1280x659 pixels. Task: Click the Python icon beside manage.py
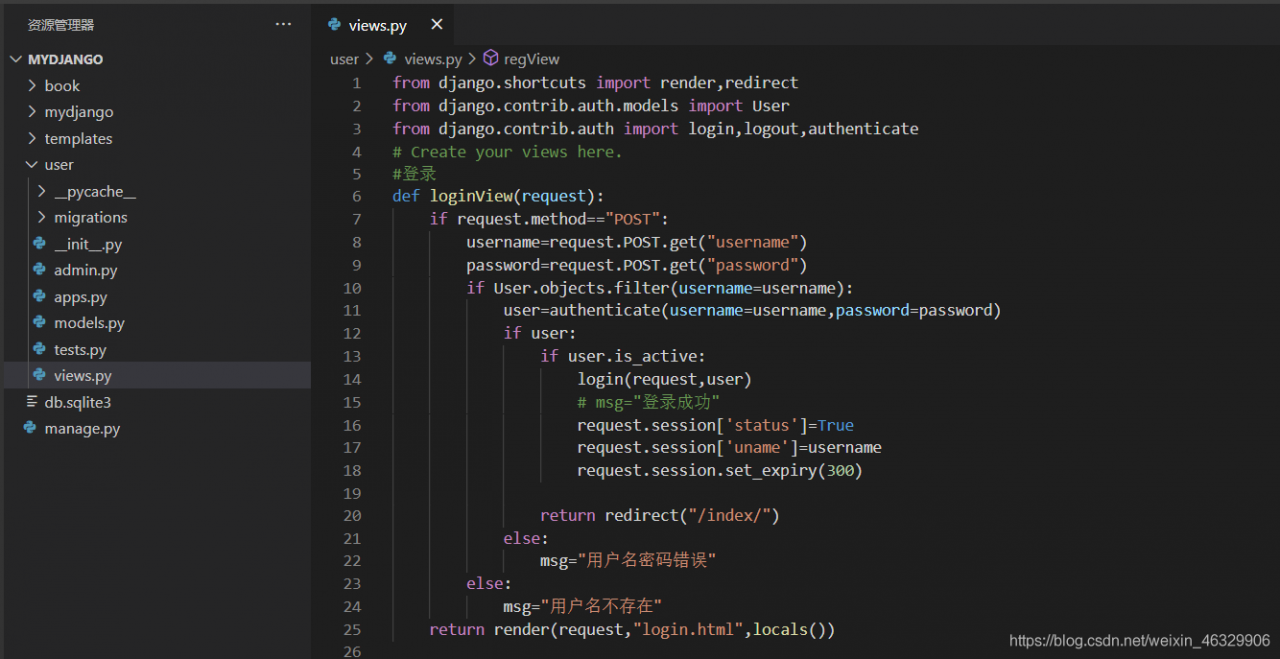coord(30,429)
